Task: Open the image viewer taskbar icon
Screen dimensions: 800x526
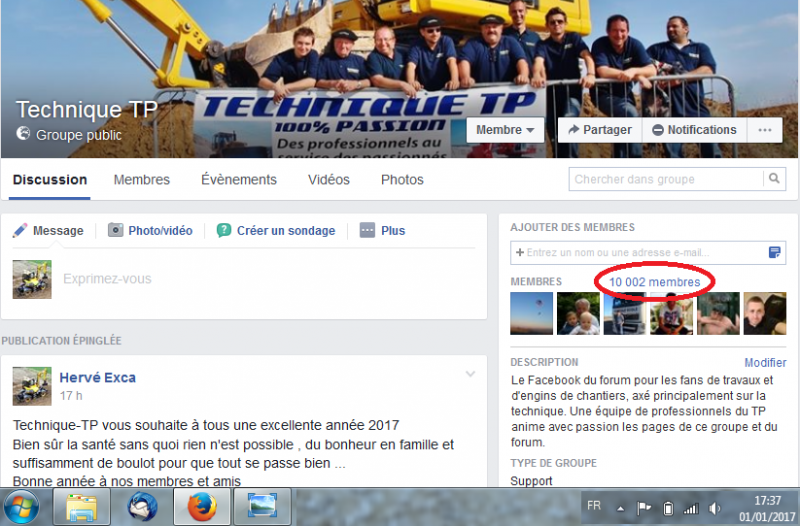Action: pyautogui.click(x=262, y=507)
